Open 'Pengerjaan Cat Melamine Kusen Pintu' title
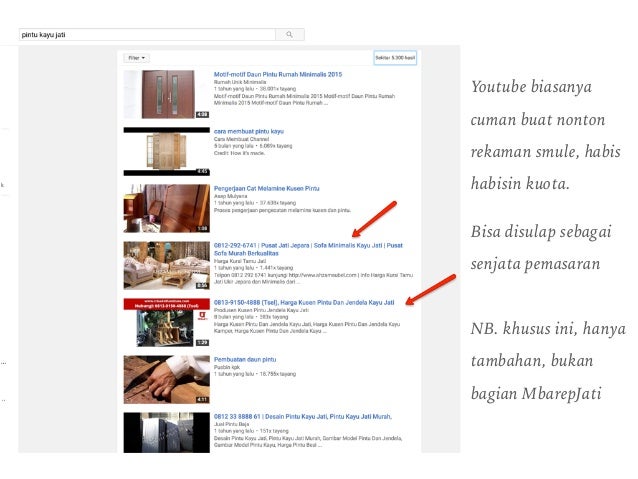Image resolution: width=638 pixels, height=479 pixels. (267, 188)
